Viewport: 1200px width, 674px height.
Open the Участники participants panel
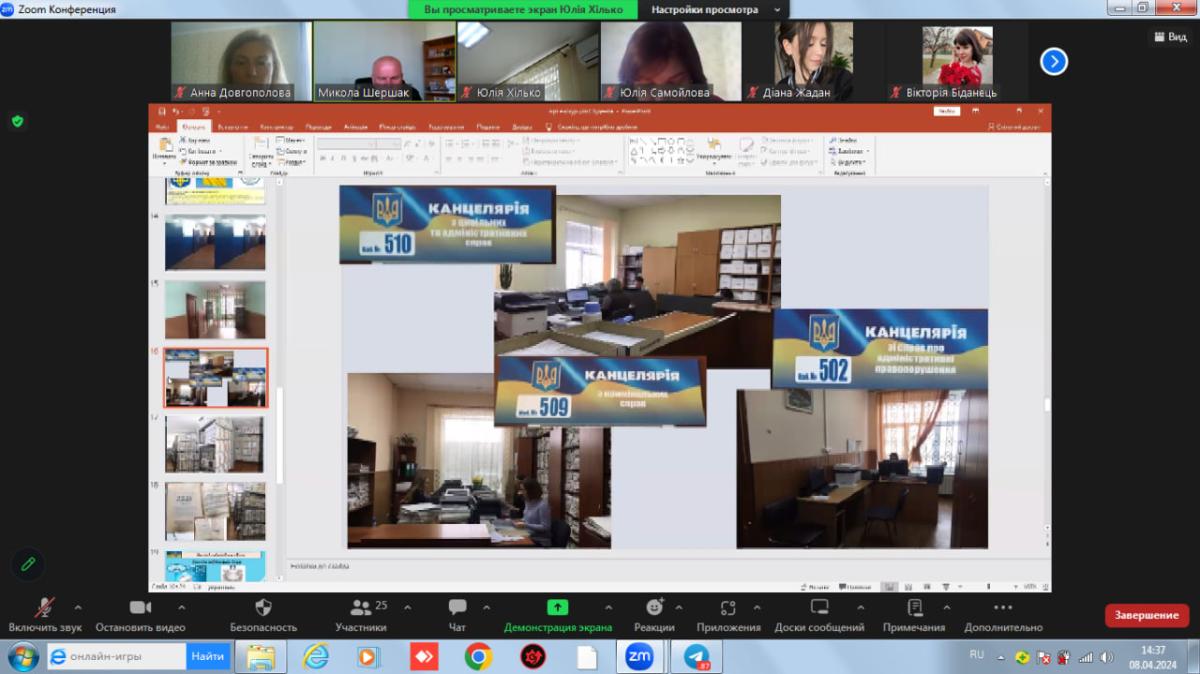tap(361, 607)
